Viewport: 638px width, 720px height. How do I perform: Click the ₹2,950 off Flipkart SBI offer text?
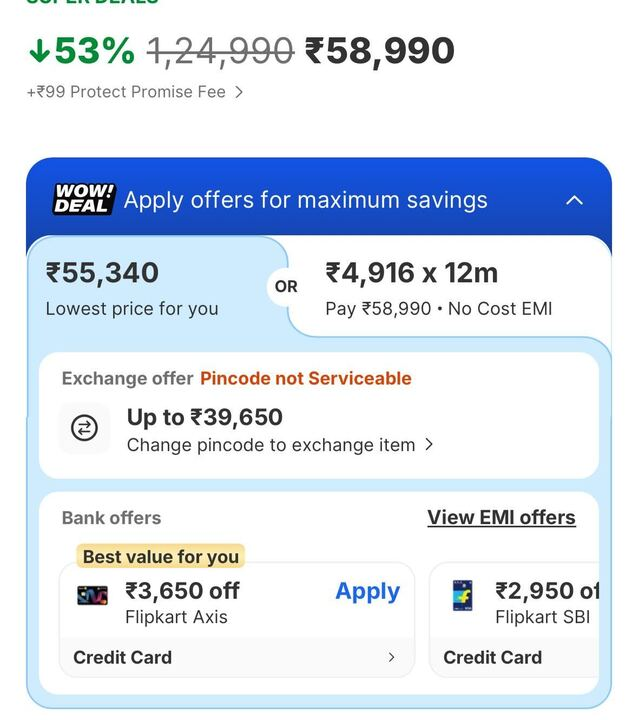(546, 591)
